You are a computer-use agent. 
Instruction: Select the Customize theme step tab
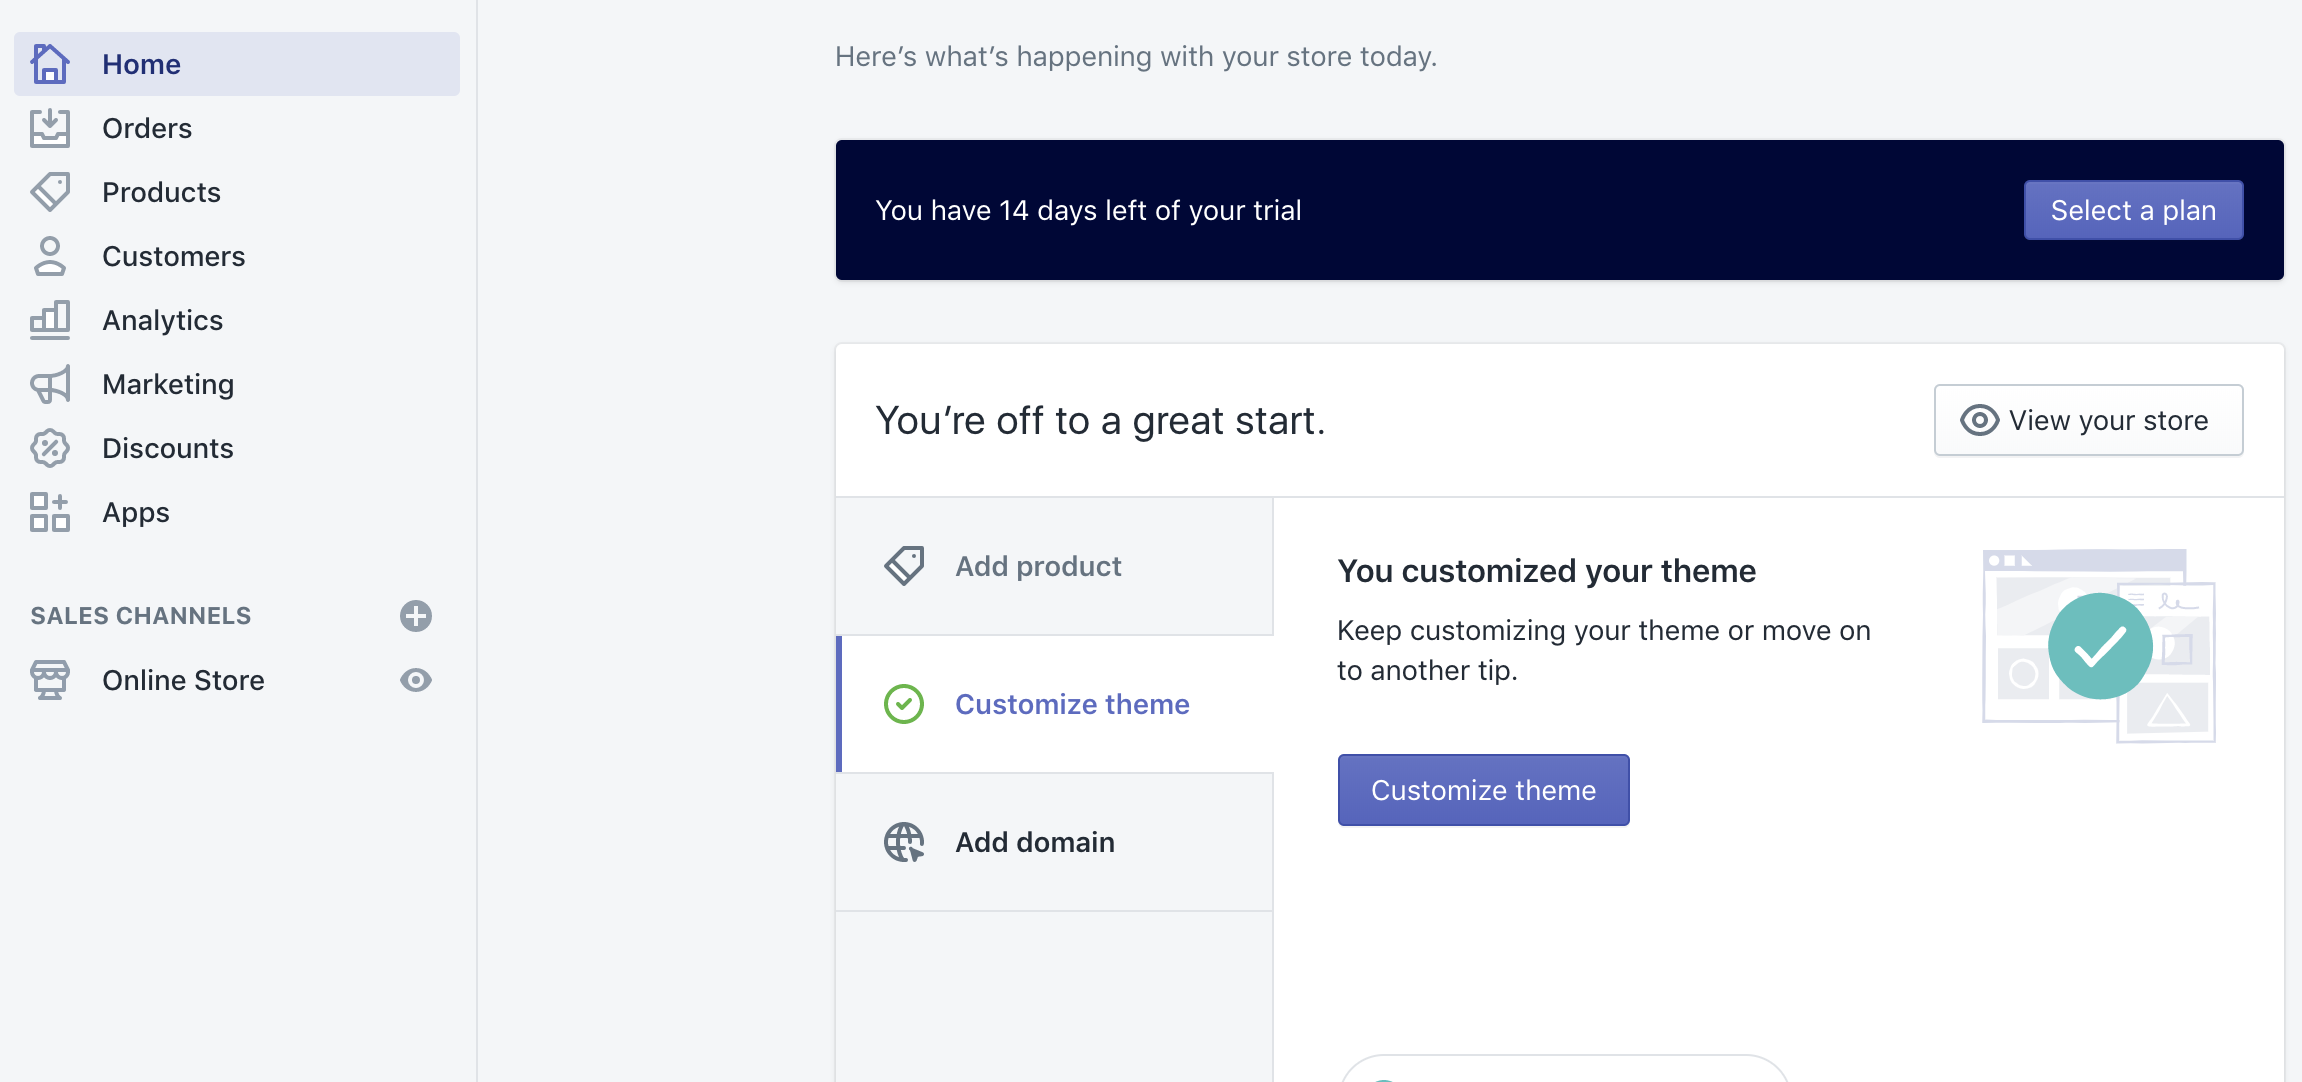(1054, 704)
